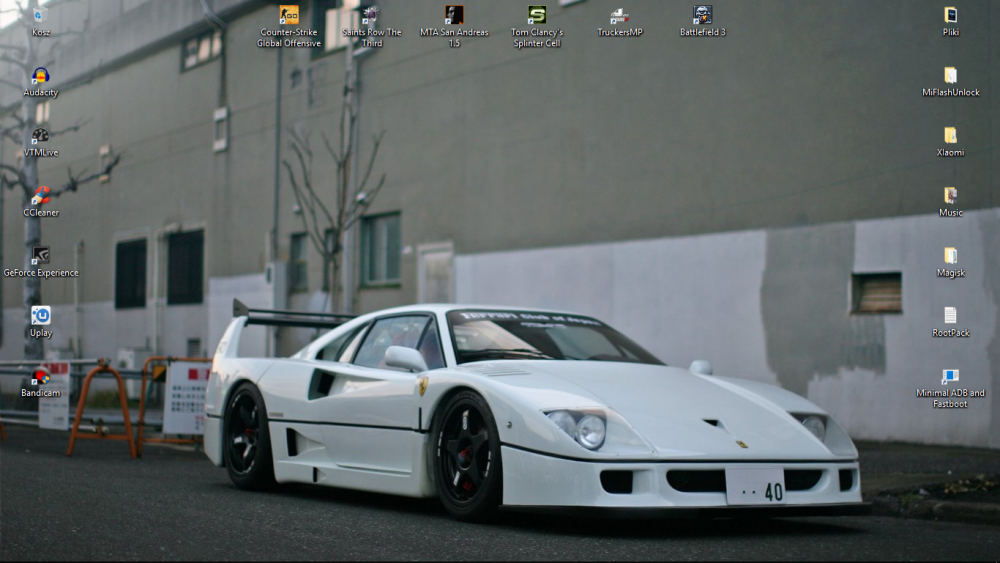Select the Kosz recycle bin icon

pos(40,16)
